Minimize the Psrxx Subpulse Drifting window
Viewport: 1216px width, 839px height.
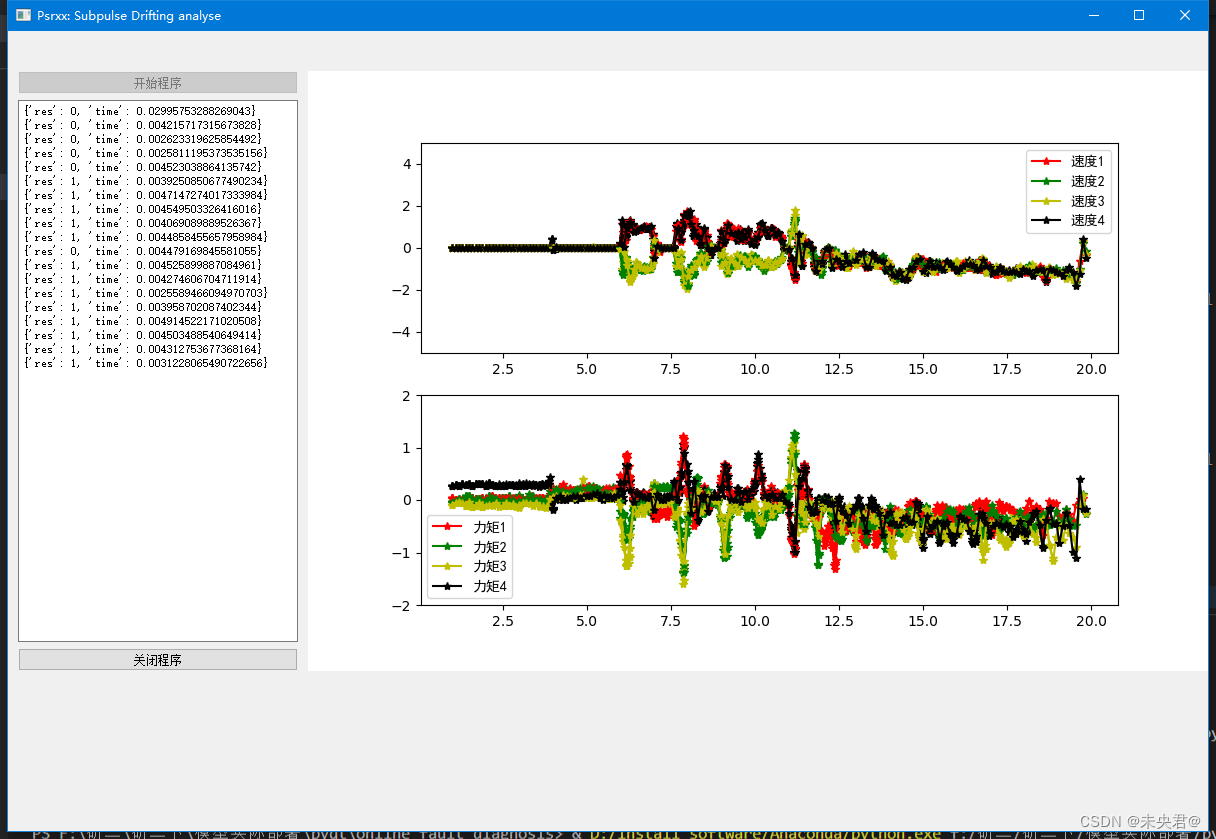click(1093, 15)
